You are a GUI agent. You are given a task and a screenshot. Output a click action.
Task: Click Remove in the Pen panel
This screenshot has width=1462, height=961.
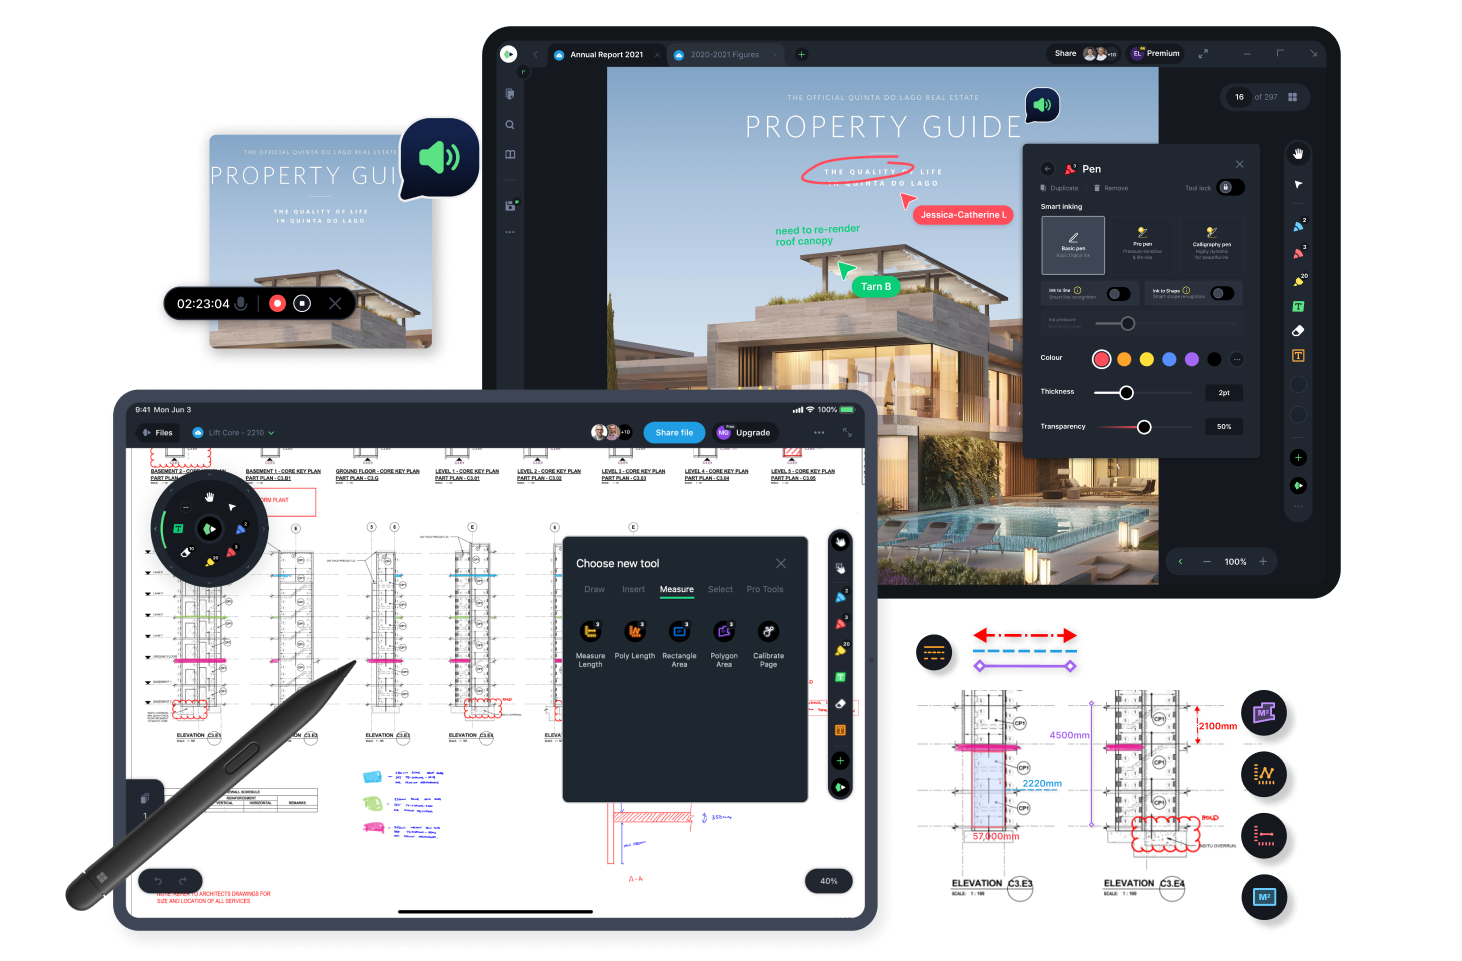coord(1111,188)
